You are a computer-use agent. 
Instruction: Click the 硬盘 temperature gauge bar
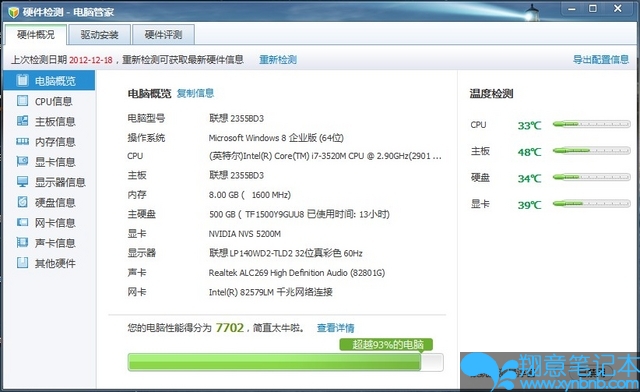(591, 177)
